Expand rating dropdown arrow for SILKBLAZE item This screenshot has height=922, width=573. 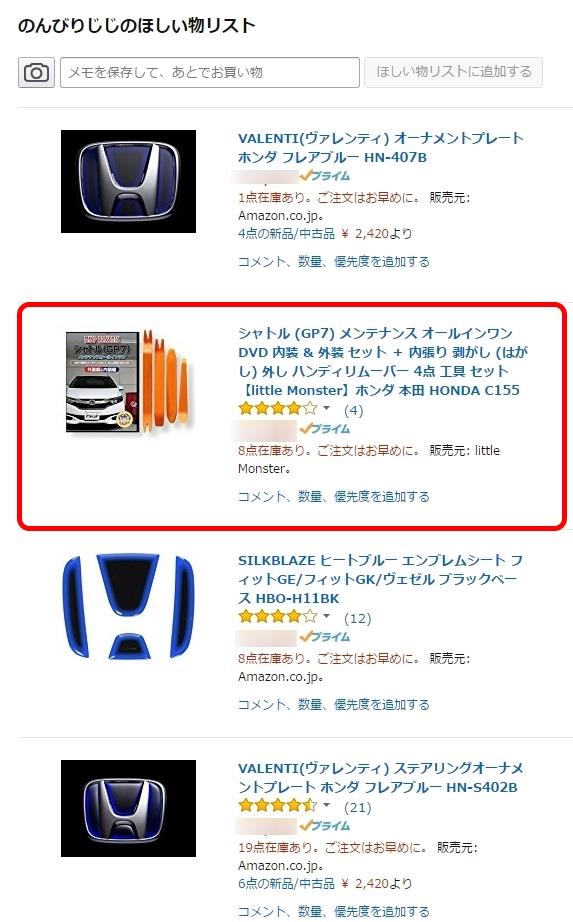tap(327, 616)
